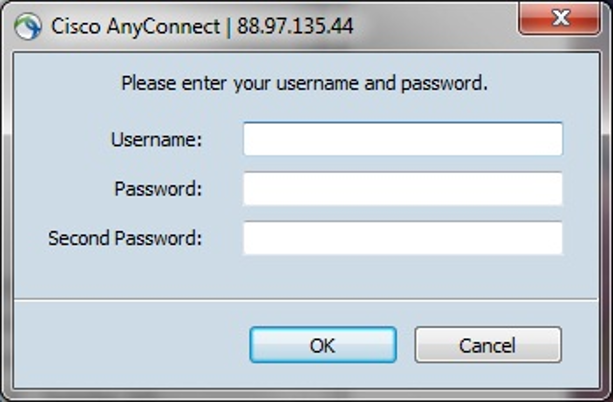Image resolution: width=613 pixels, height=402 pixels.
Task: Click the "Password:" label
Action: pos(158,189)
